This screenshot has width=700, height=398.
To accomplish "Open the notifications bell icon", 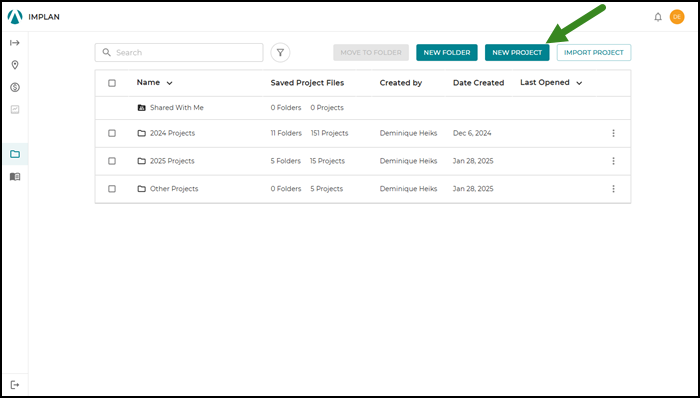I will click(x=658, y=17).
